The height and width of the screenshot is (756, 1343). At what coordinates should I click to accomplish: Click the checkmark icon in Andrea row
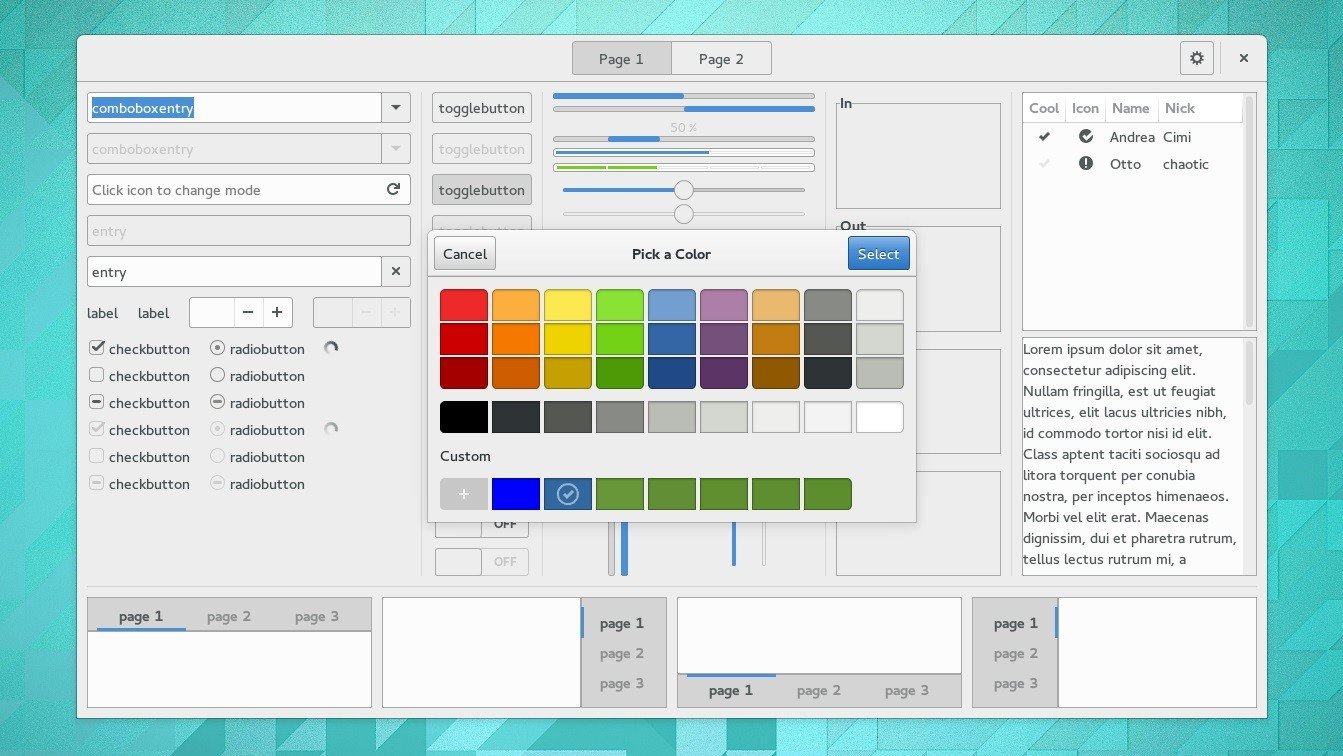pyautogui.click(x=1086, y=137)
